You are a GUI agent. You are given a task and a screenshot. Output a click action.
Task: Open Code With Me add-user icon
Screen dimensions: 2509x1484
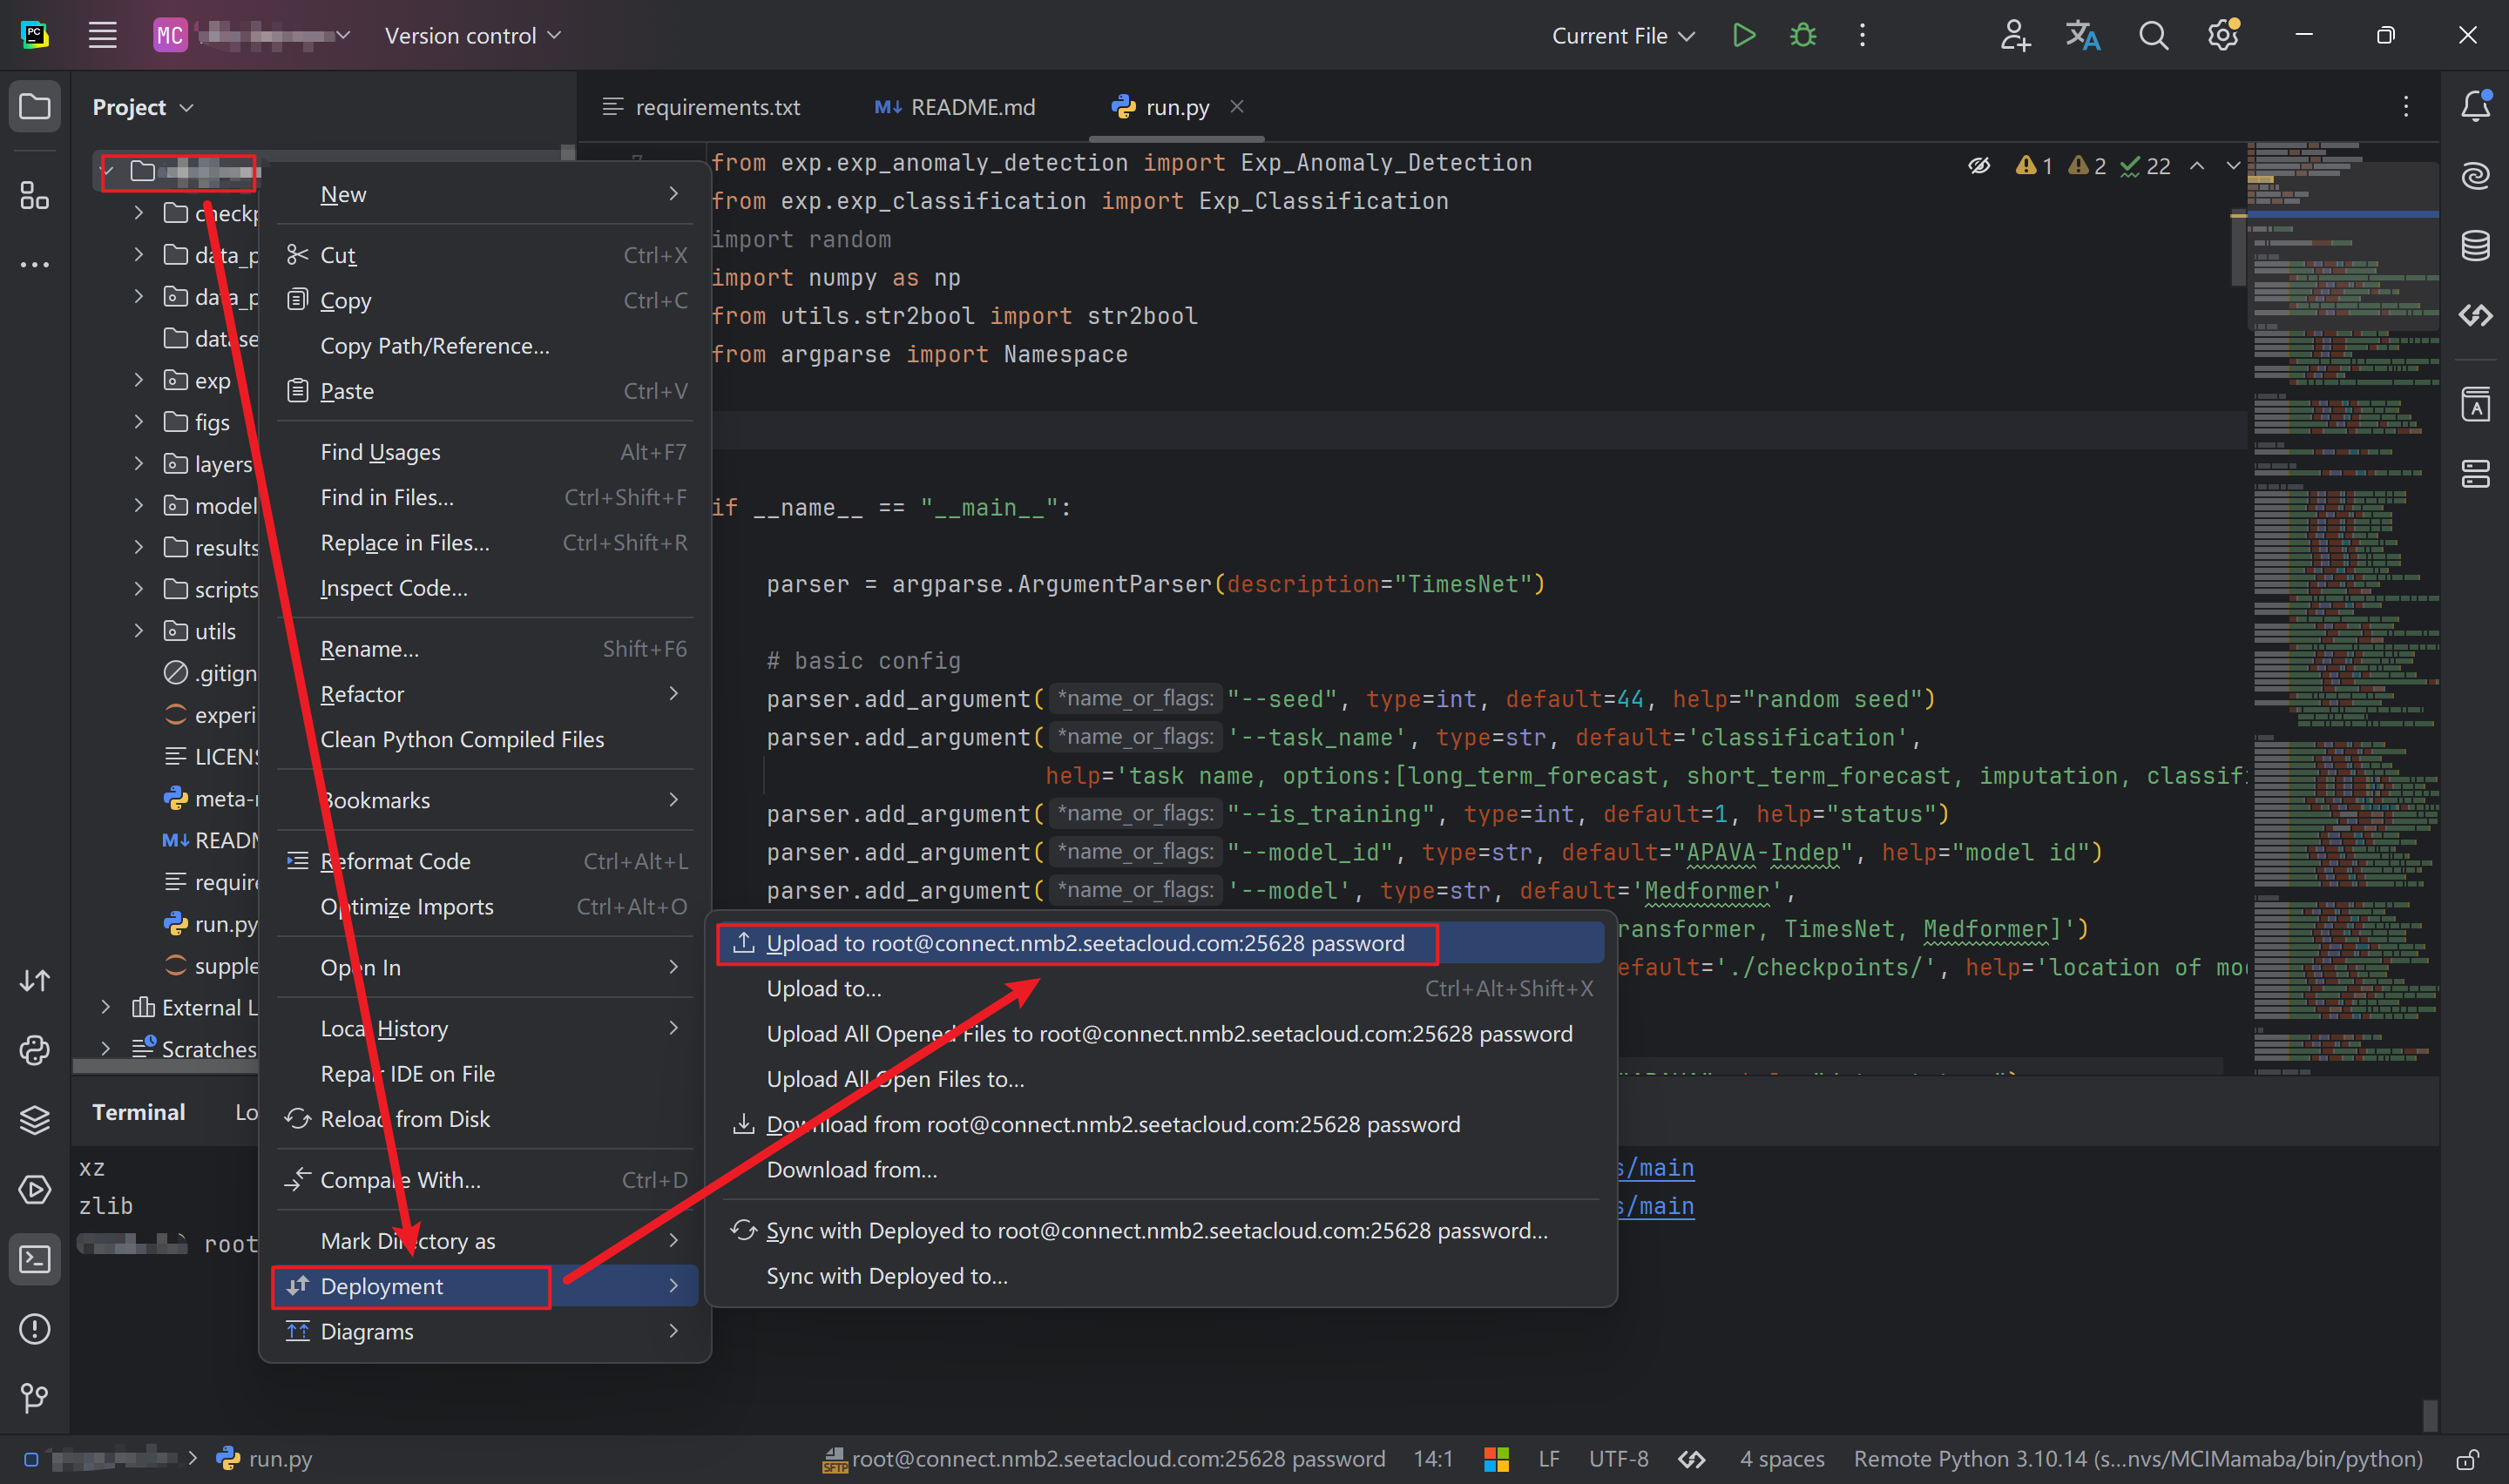pyautogui.click(x=2014, y=35)
